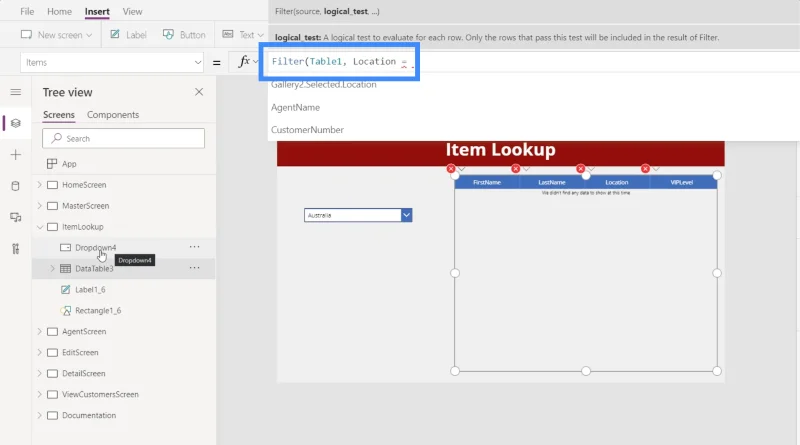Close the Tree view panel
The image size is (800, 445).
coord(199,92)
